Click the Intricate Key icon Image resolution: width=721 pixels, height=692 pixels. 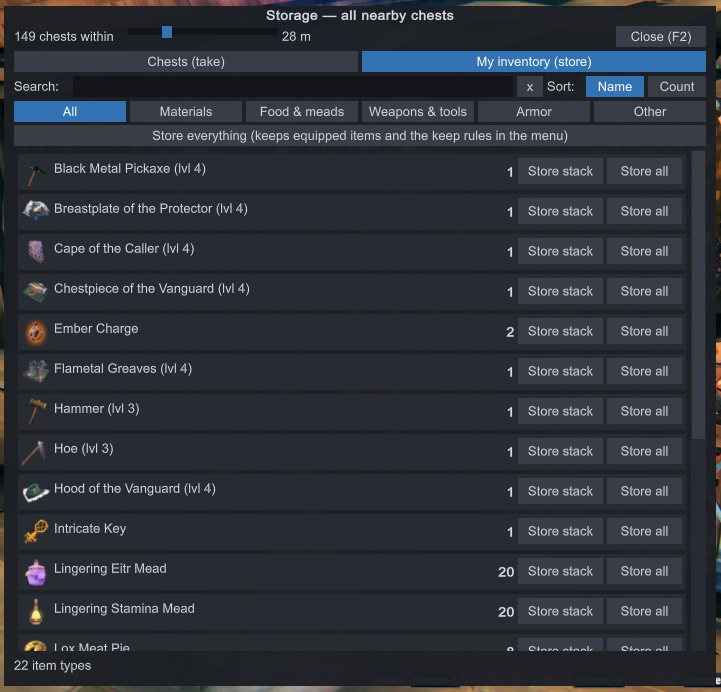pyautogui.click(x=36, y=532)
